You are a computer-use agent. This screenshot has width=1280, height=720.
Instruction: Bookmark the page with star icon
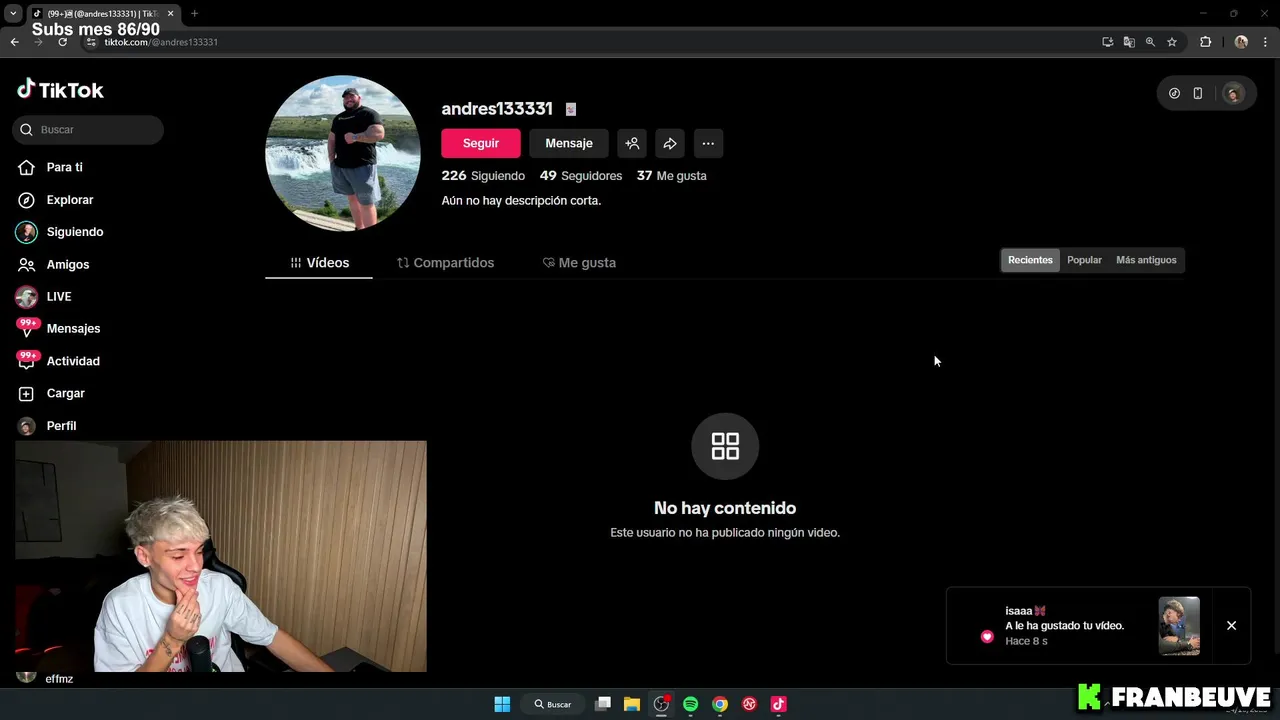[1172, 42]
